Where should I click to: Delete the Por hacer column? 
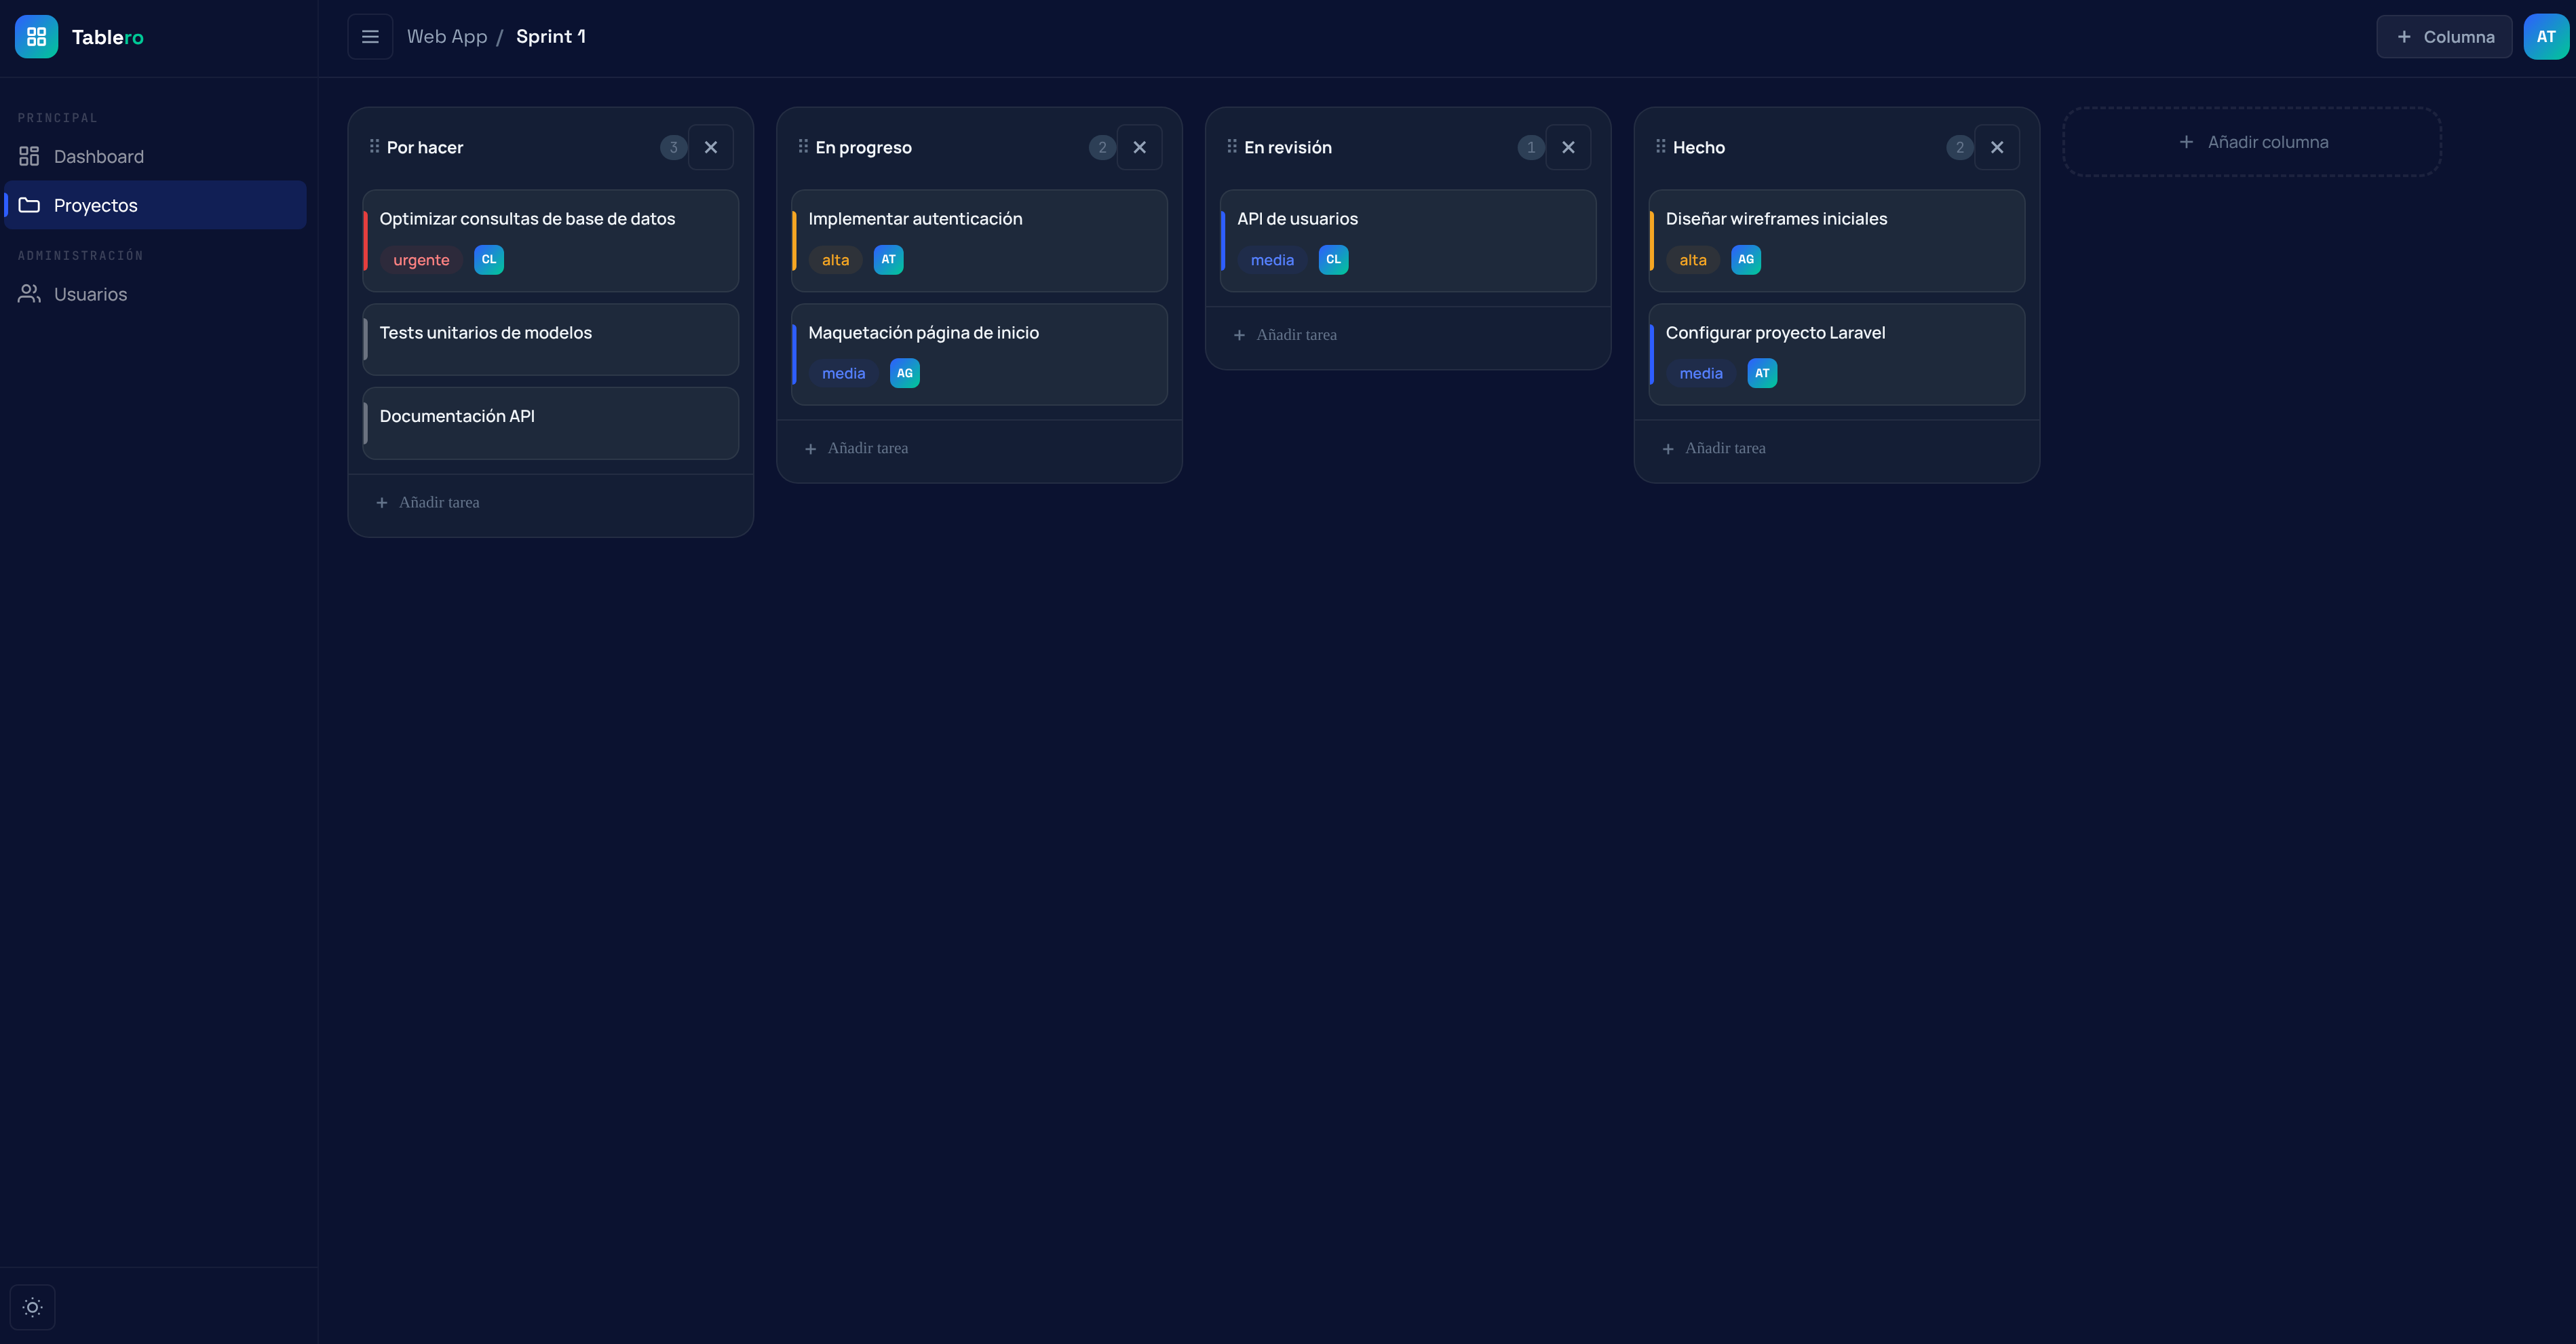click(x=711, y=147)
